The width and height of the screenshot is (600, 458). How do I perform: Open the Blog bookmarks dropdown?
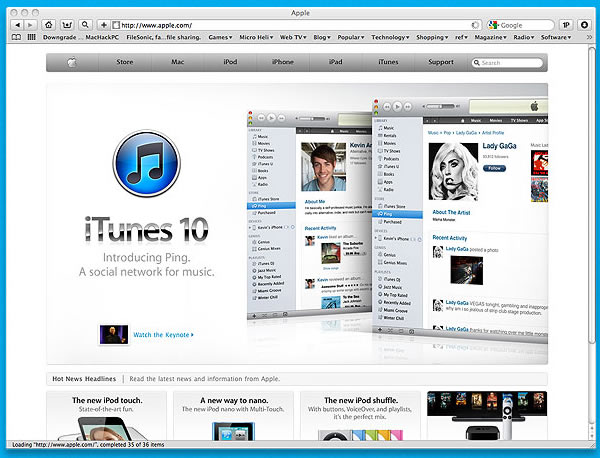(322, 37)
